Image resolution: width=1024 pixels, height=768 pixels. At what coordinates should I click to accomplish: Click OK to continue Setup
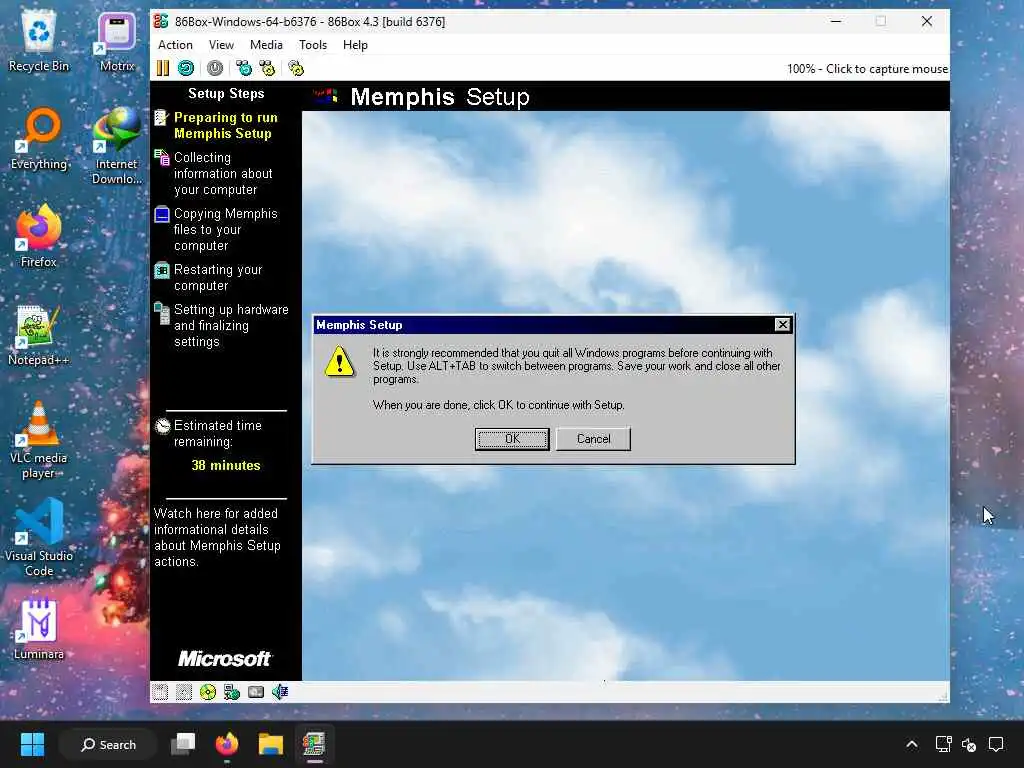coord(512,439)
